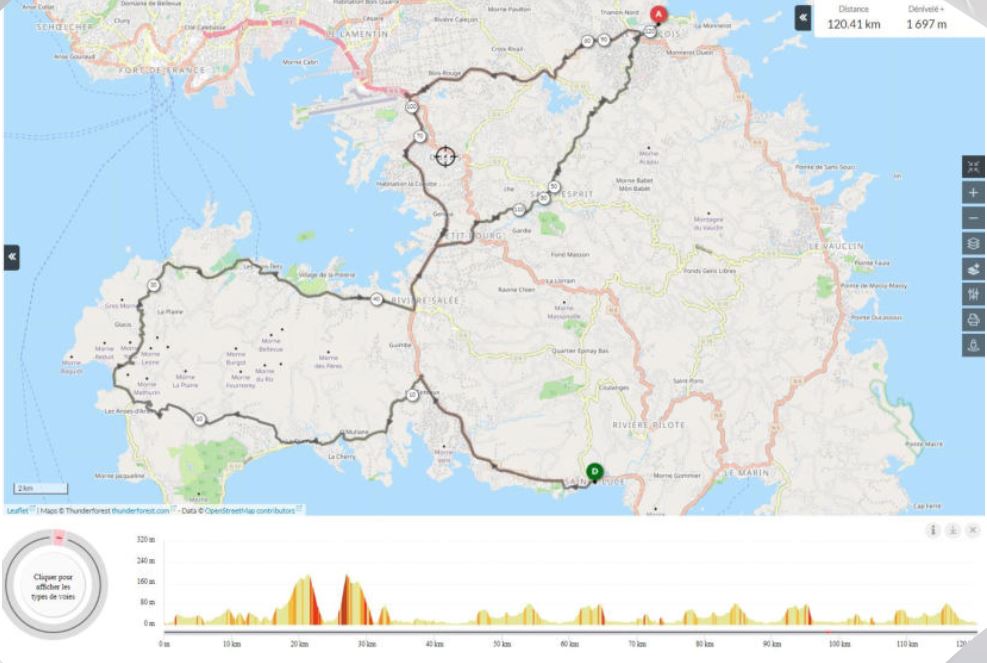Click the elevation profile download icon
The image size is (987, 663).
(x=953, y=530)
